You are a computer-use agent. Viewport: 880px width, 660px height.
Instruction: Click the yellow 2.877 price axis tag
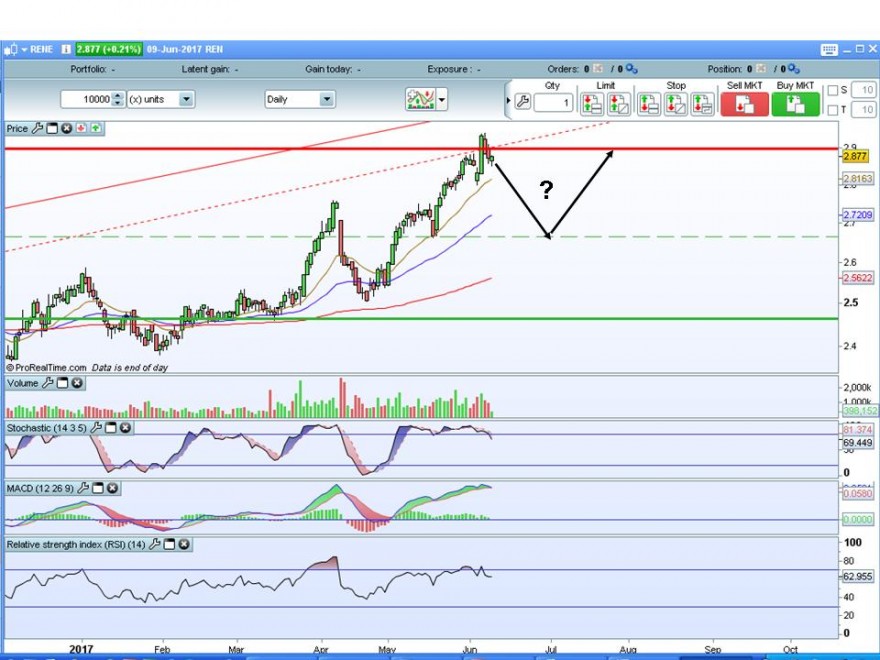coord(855,157)
